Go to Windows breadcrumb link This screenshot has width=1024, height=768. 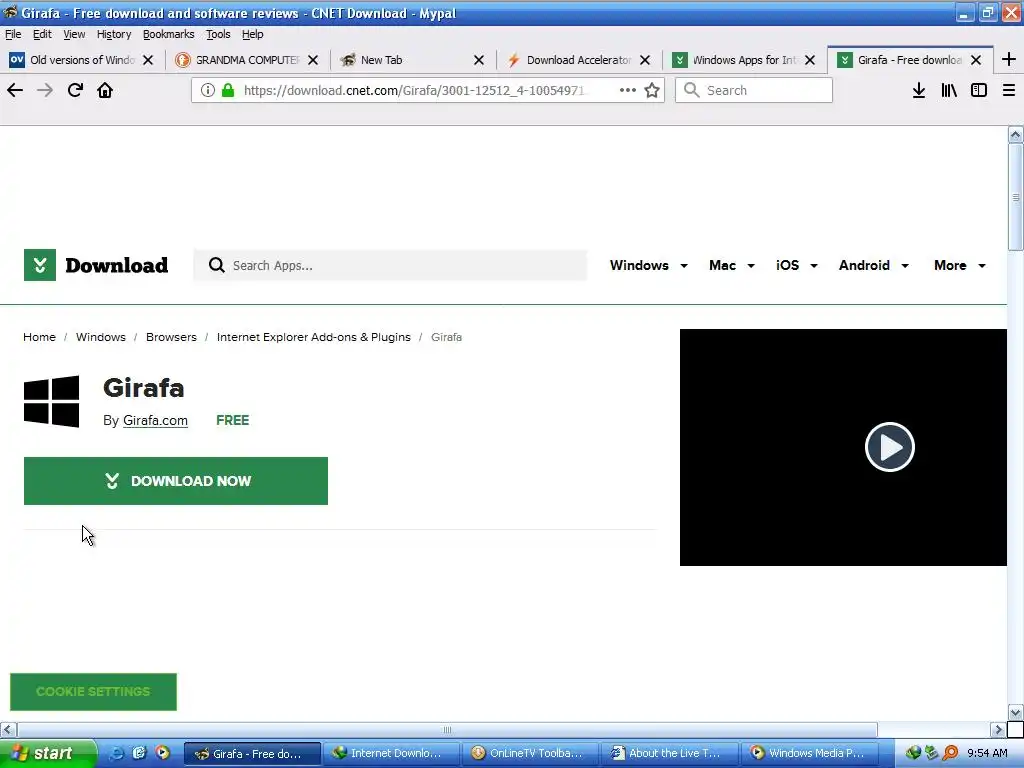(101, 337)
